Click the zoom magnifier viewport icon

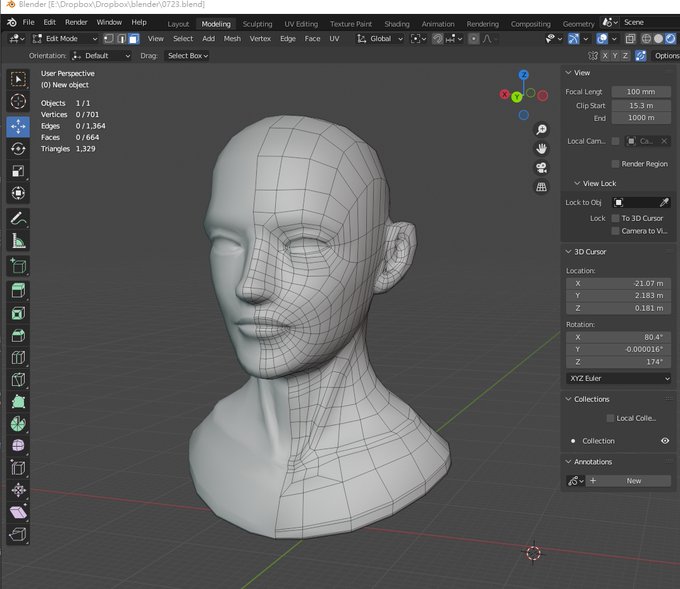pos(542,129)
